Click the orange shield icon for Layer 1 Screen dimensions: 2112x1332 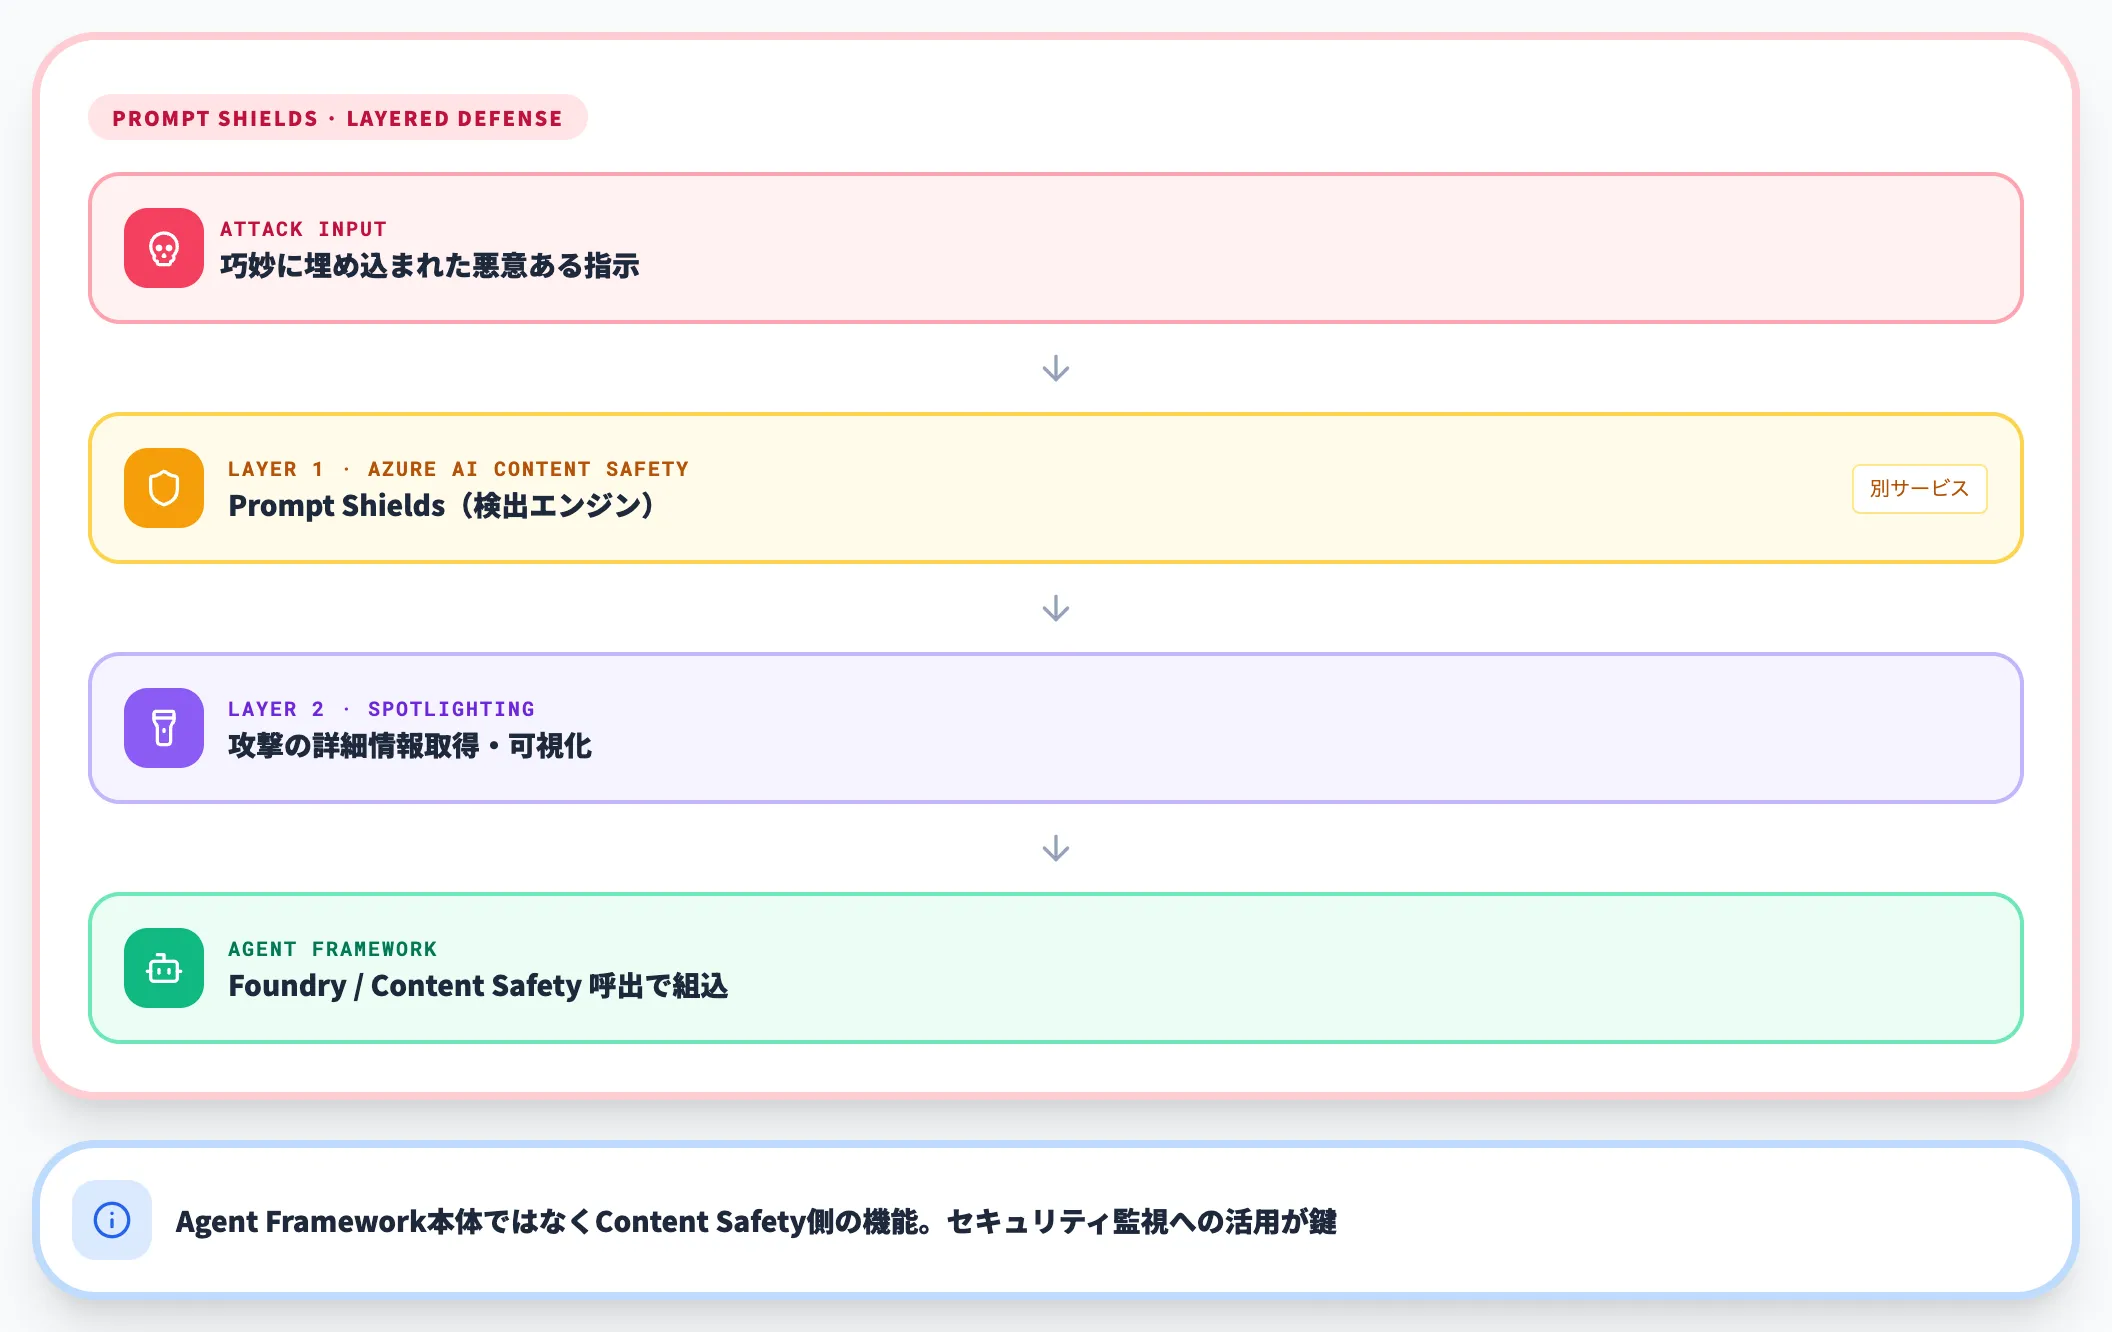(164, 488)
